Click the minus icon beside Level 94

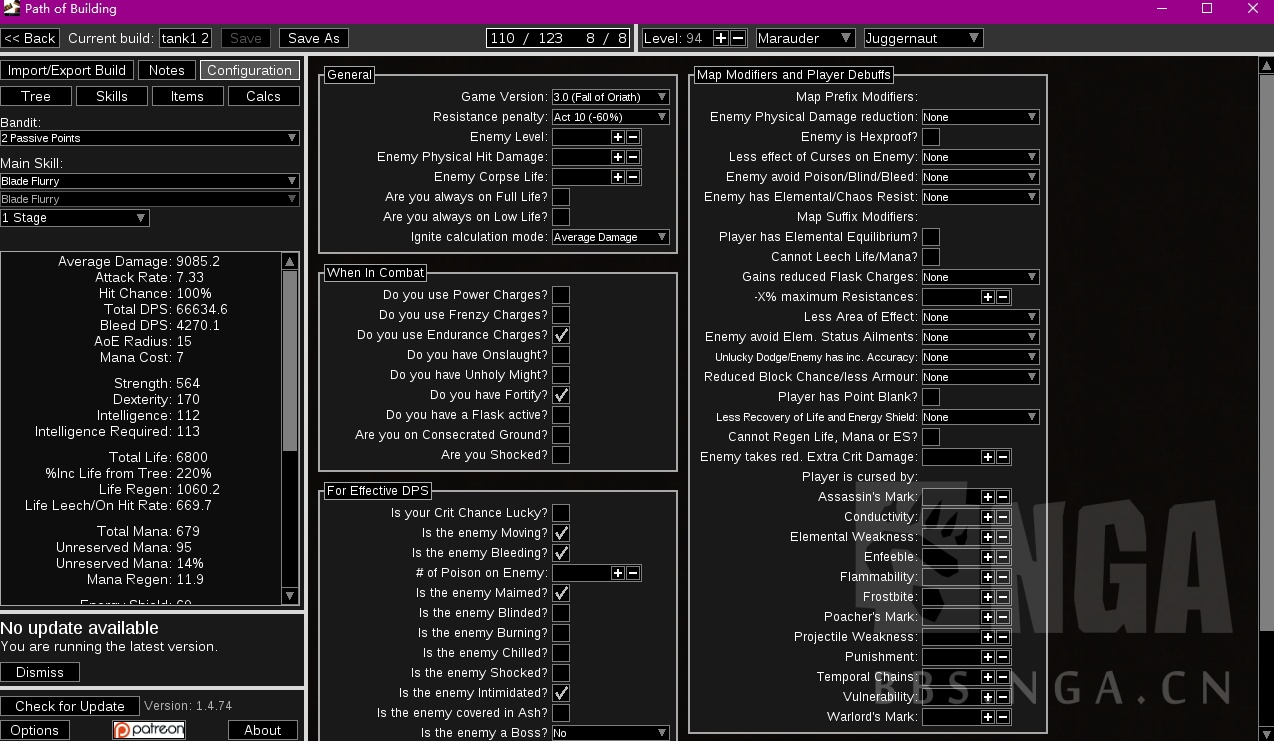738,38
